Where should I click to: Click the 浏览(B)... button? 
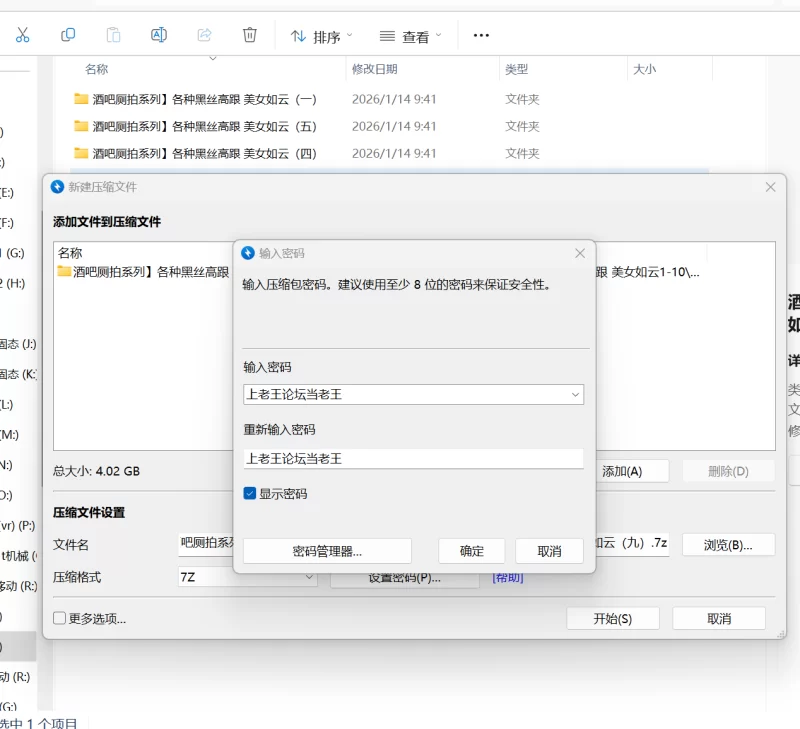[728, 545]
